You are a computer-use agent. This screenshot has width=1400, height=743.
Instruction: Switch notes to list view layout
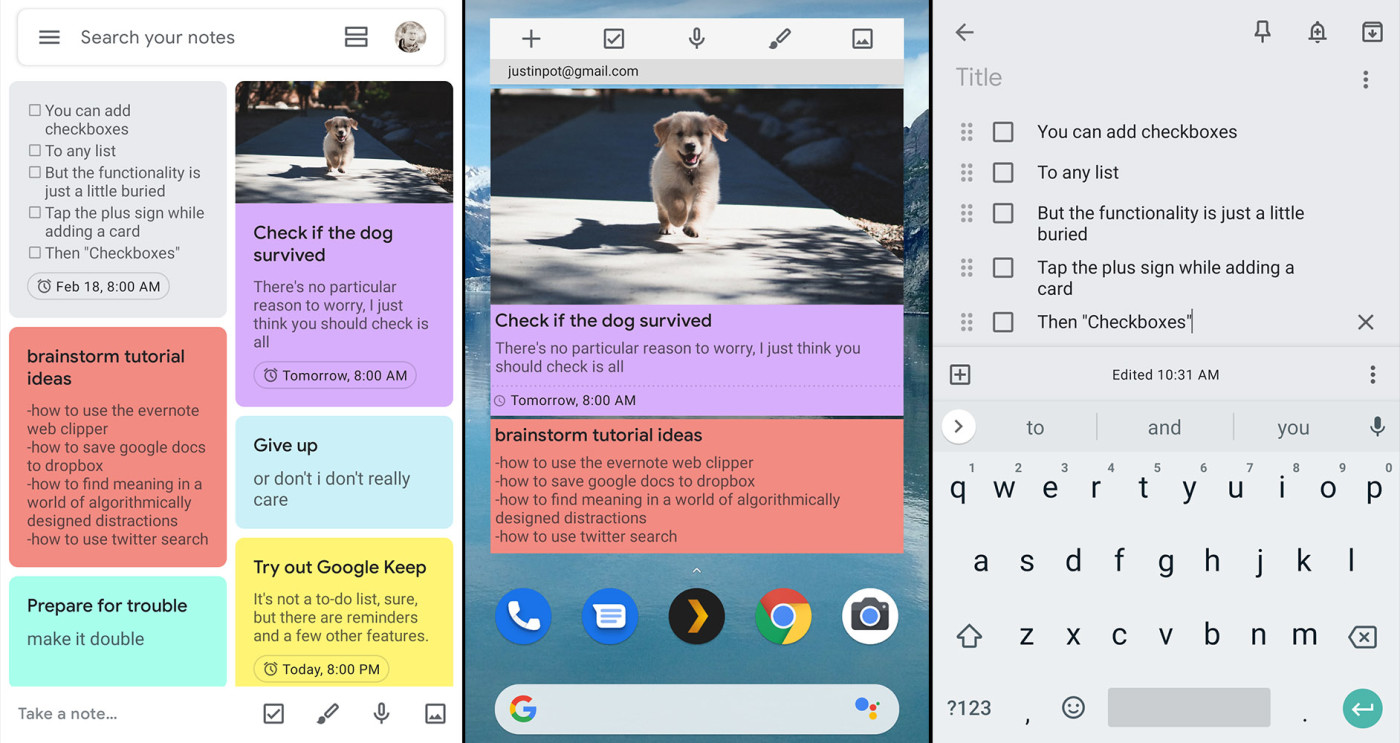point(356,38)
